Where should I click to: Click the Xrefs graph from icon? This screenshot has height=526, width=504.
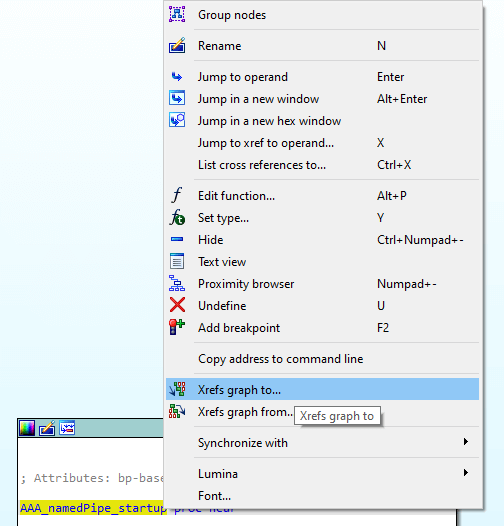[177, 411]
